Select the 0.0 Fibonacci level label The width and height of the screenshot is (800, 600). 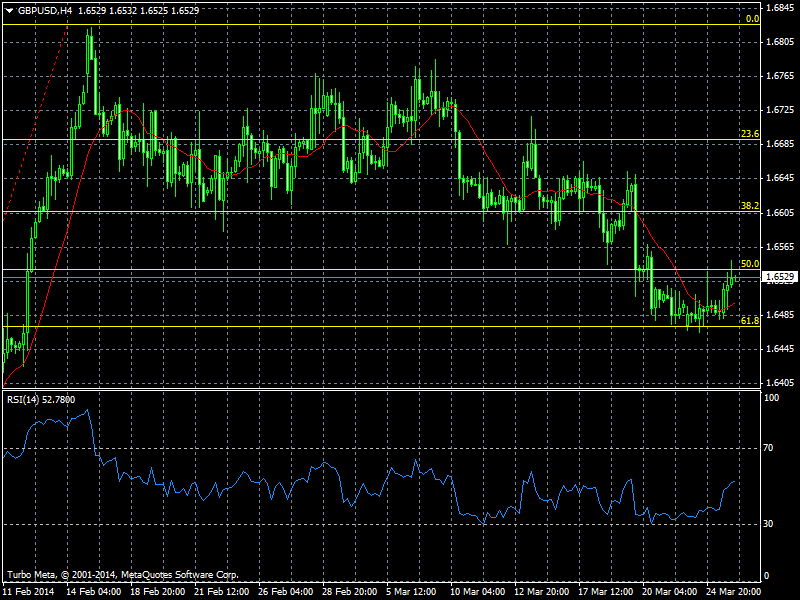tap(753, 18)
